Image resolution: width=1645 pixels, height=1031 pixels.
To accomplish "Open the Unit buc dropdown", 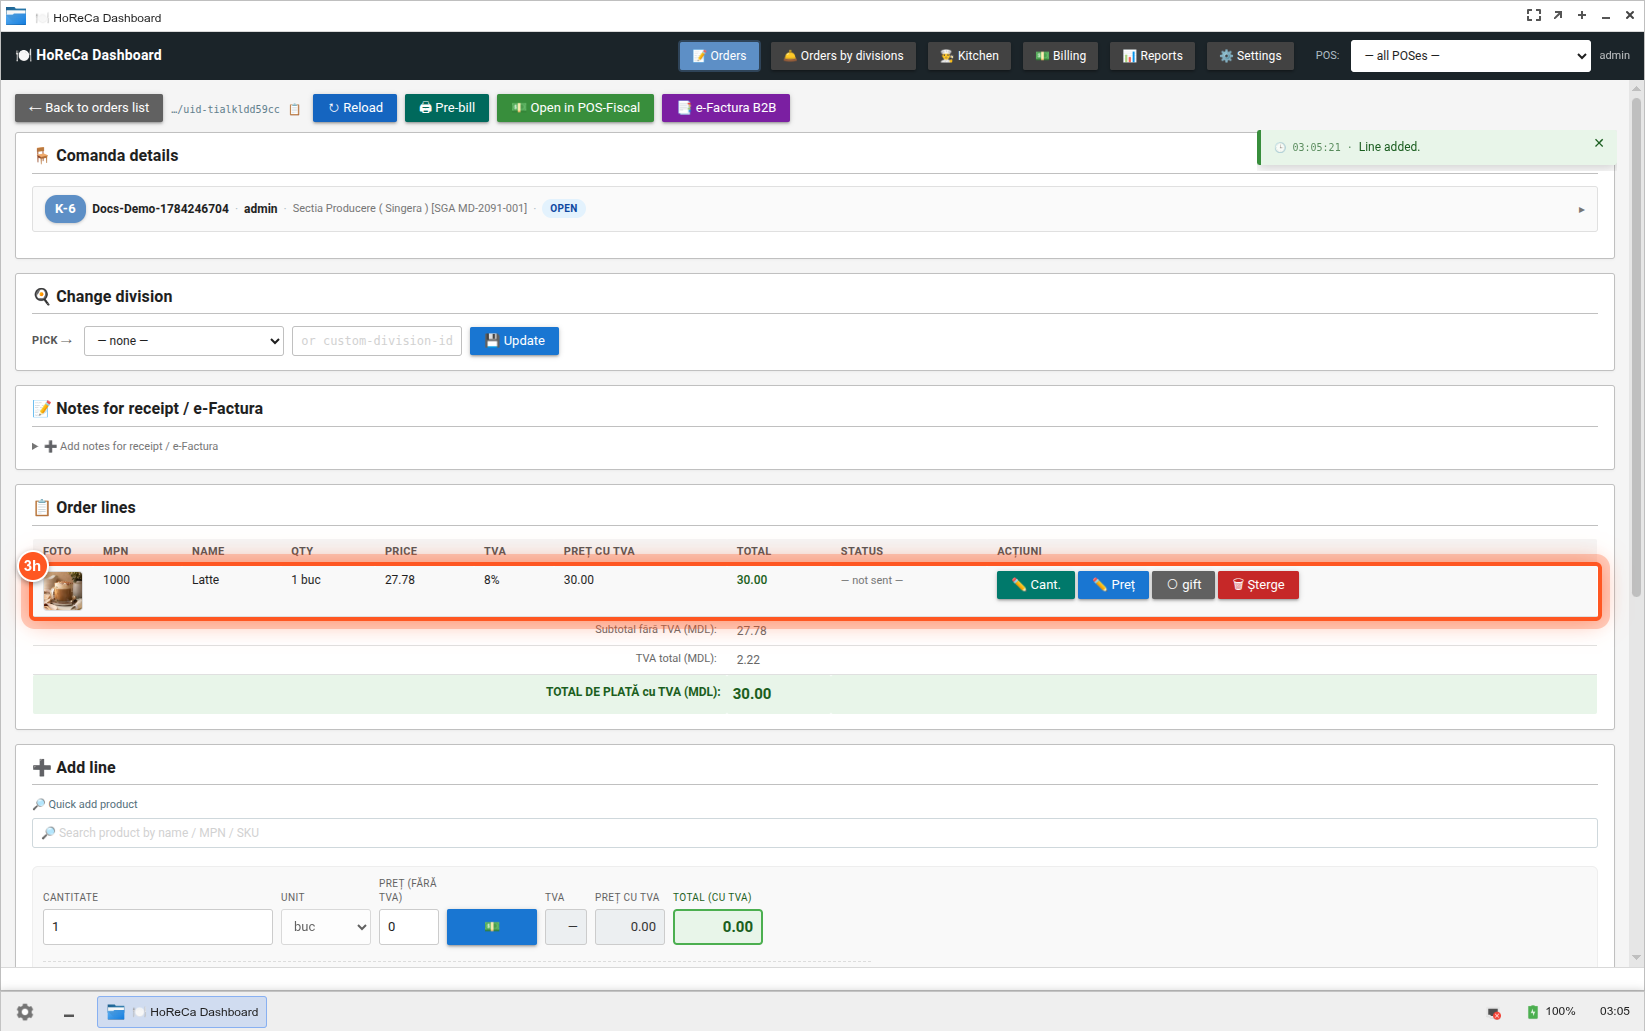I will click(x=326, y=927).
